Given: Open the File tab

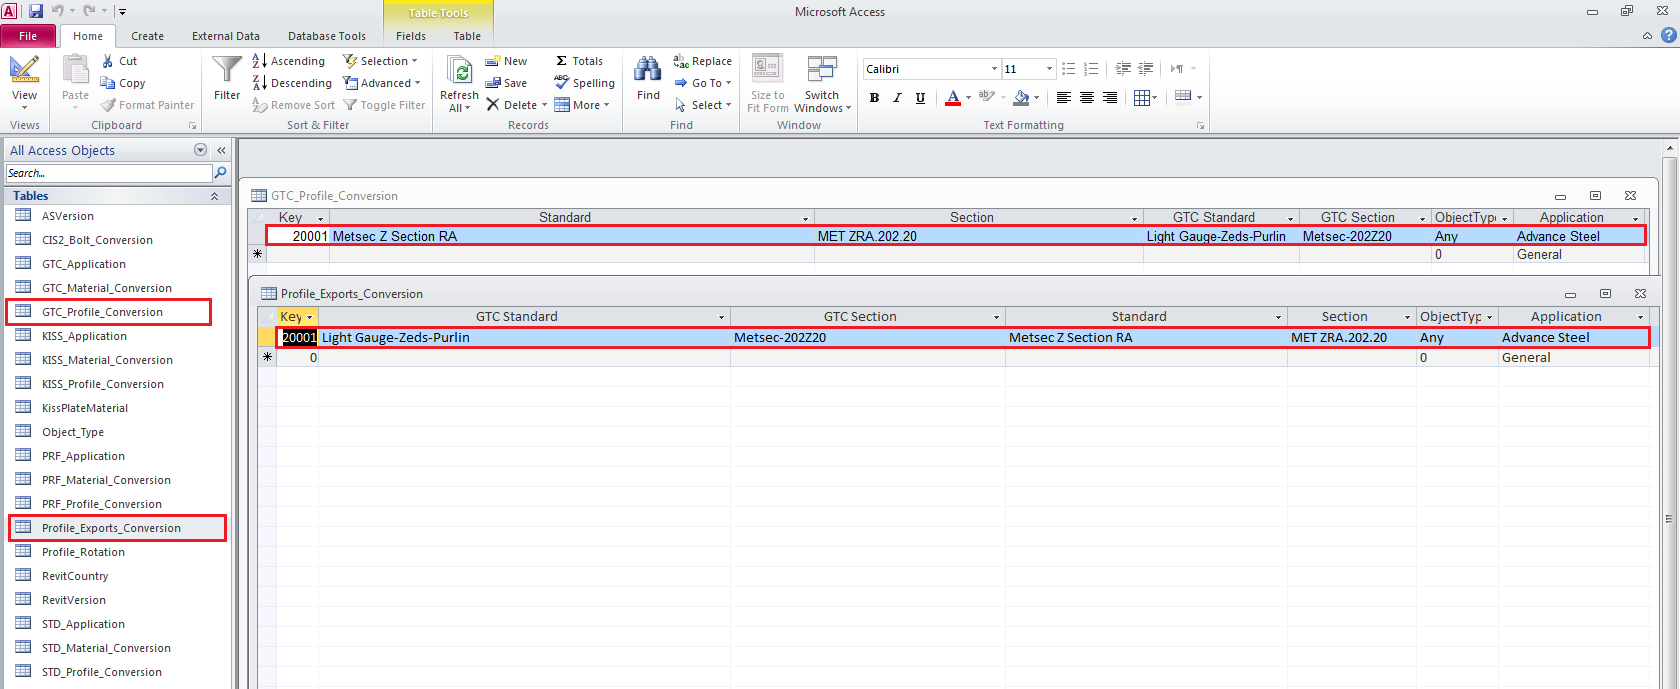Looking at the screenshot, I should [28, 36].
